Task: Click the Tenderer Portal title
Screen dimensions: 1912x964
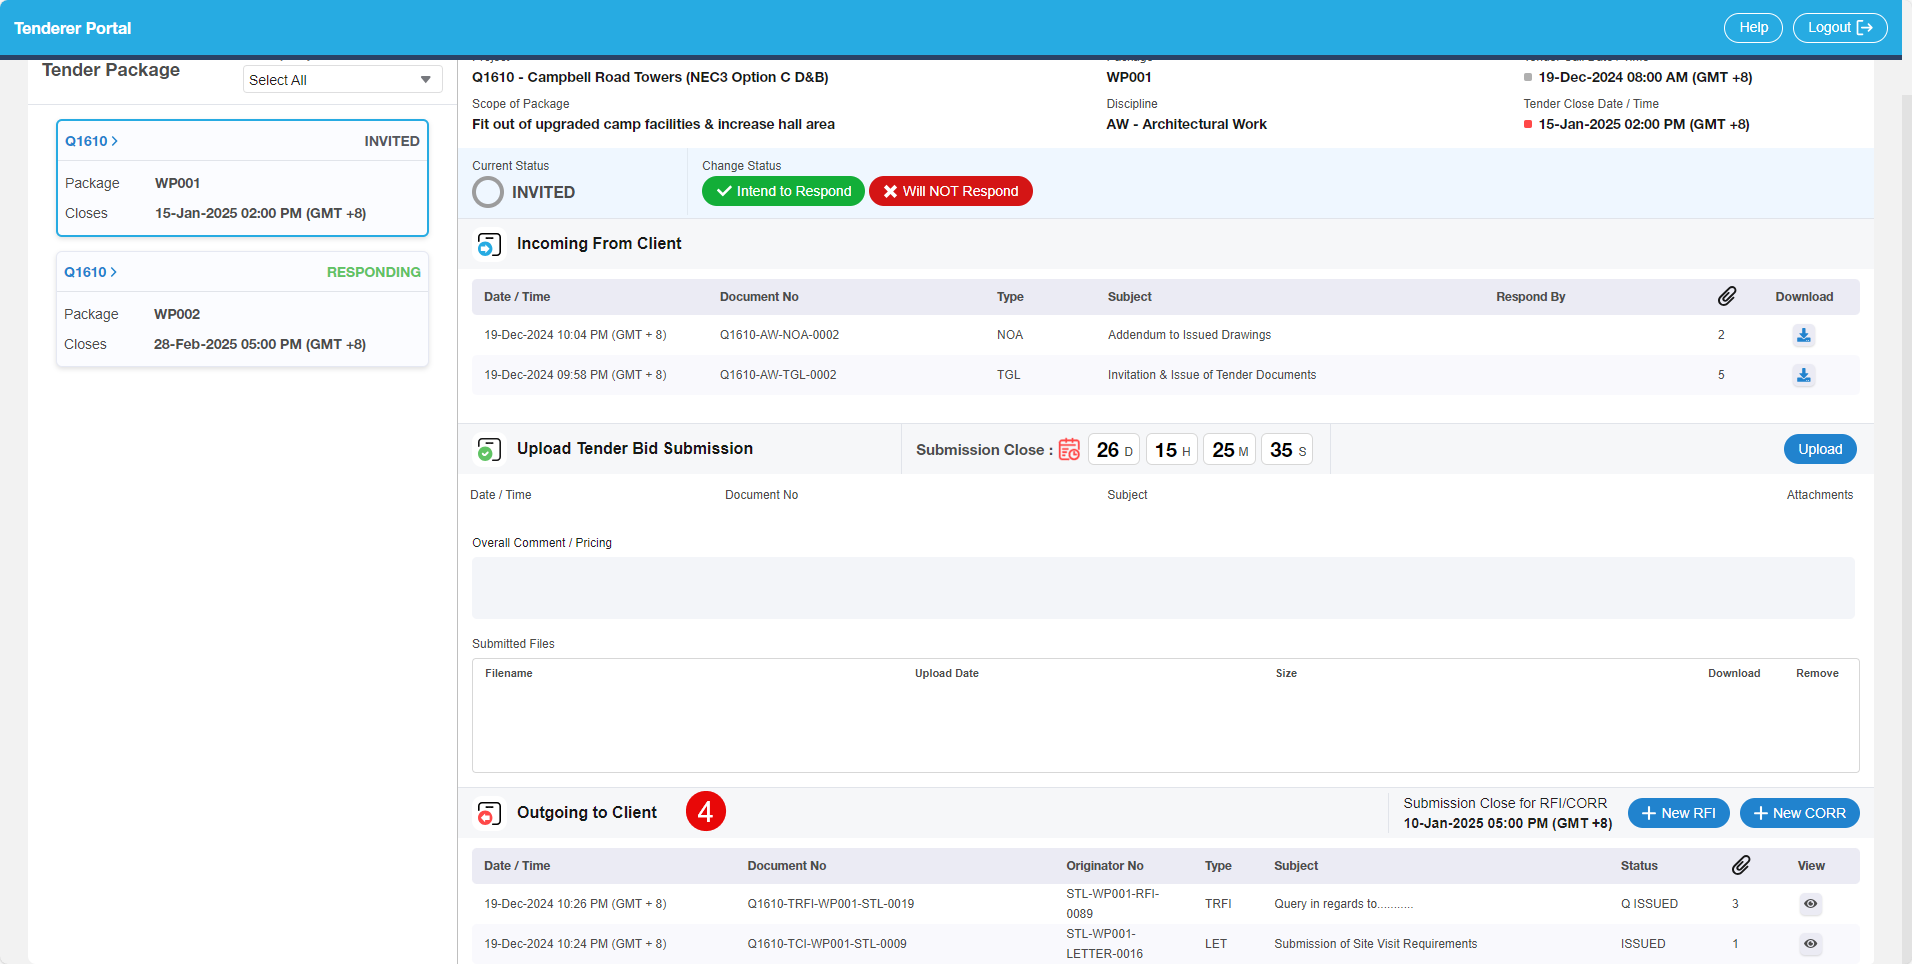Action: pos(73,28)
